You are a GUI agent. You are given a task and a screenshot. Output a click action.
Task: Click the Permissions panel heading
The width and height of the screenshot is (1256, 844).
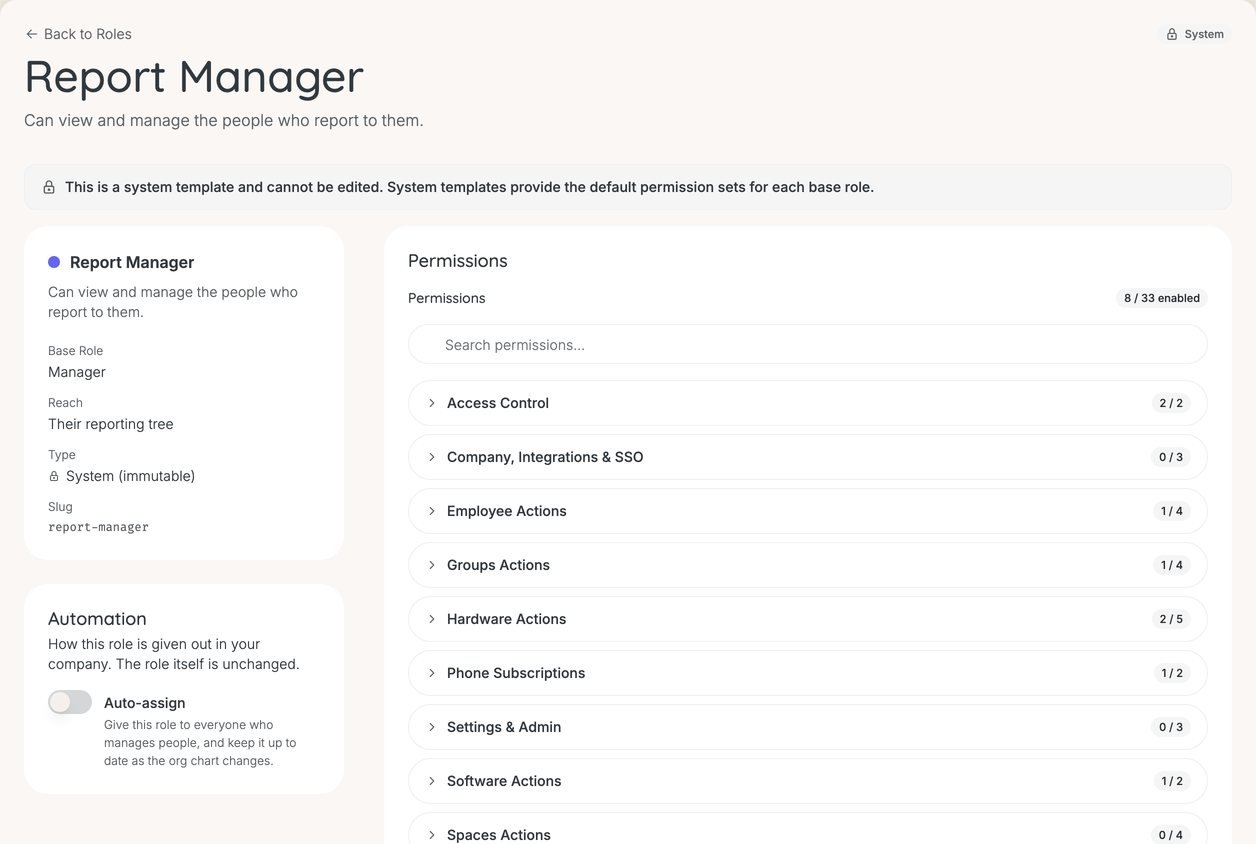pos(458,261)
